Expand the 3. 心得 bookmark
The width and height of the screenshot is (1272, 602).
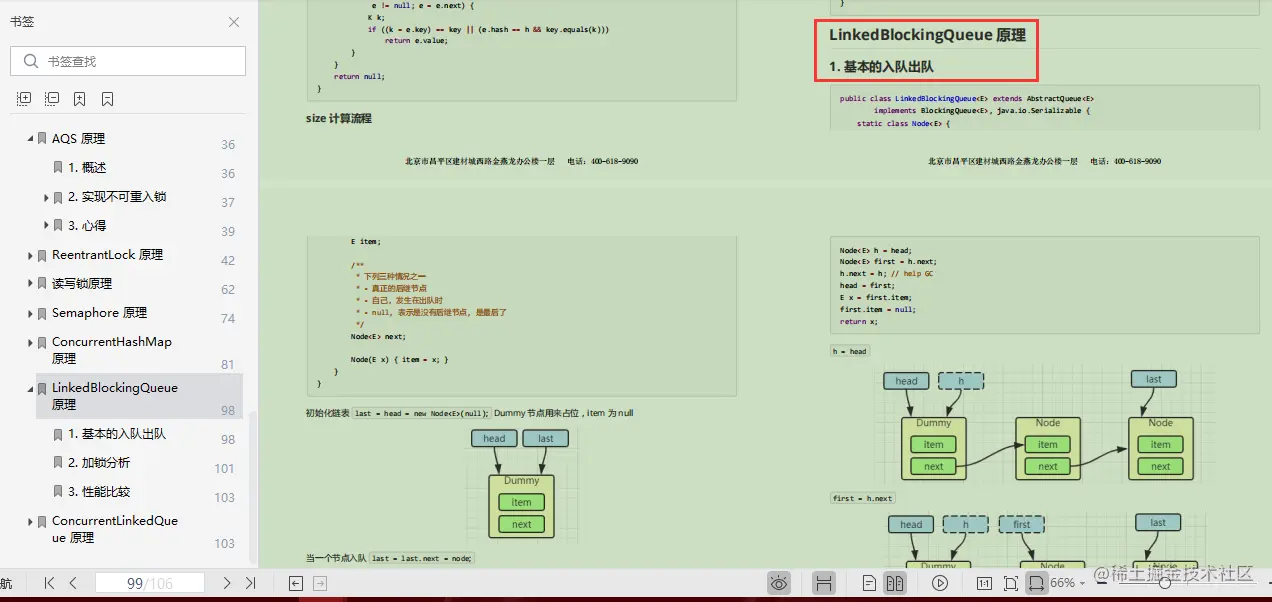[47, 226]
